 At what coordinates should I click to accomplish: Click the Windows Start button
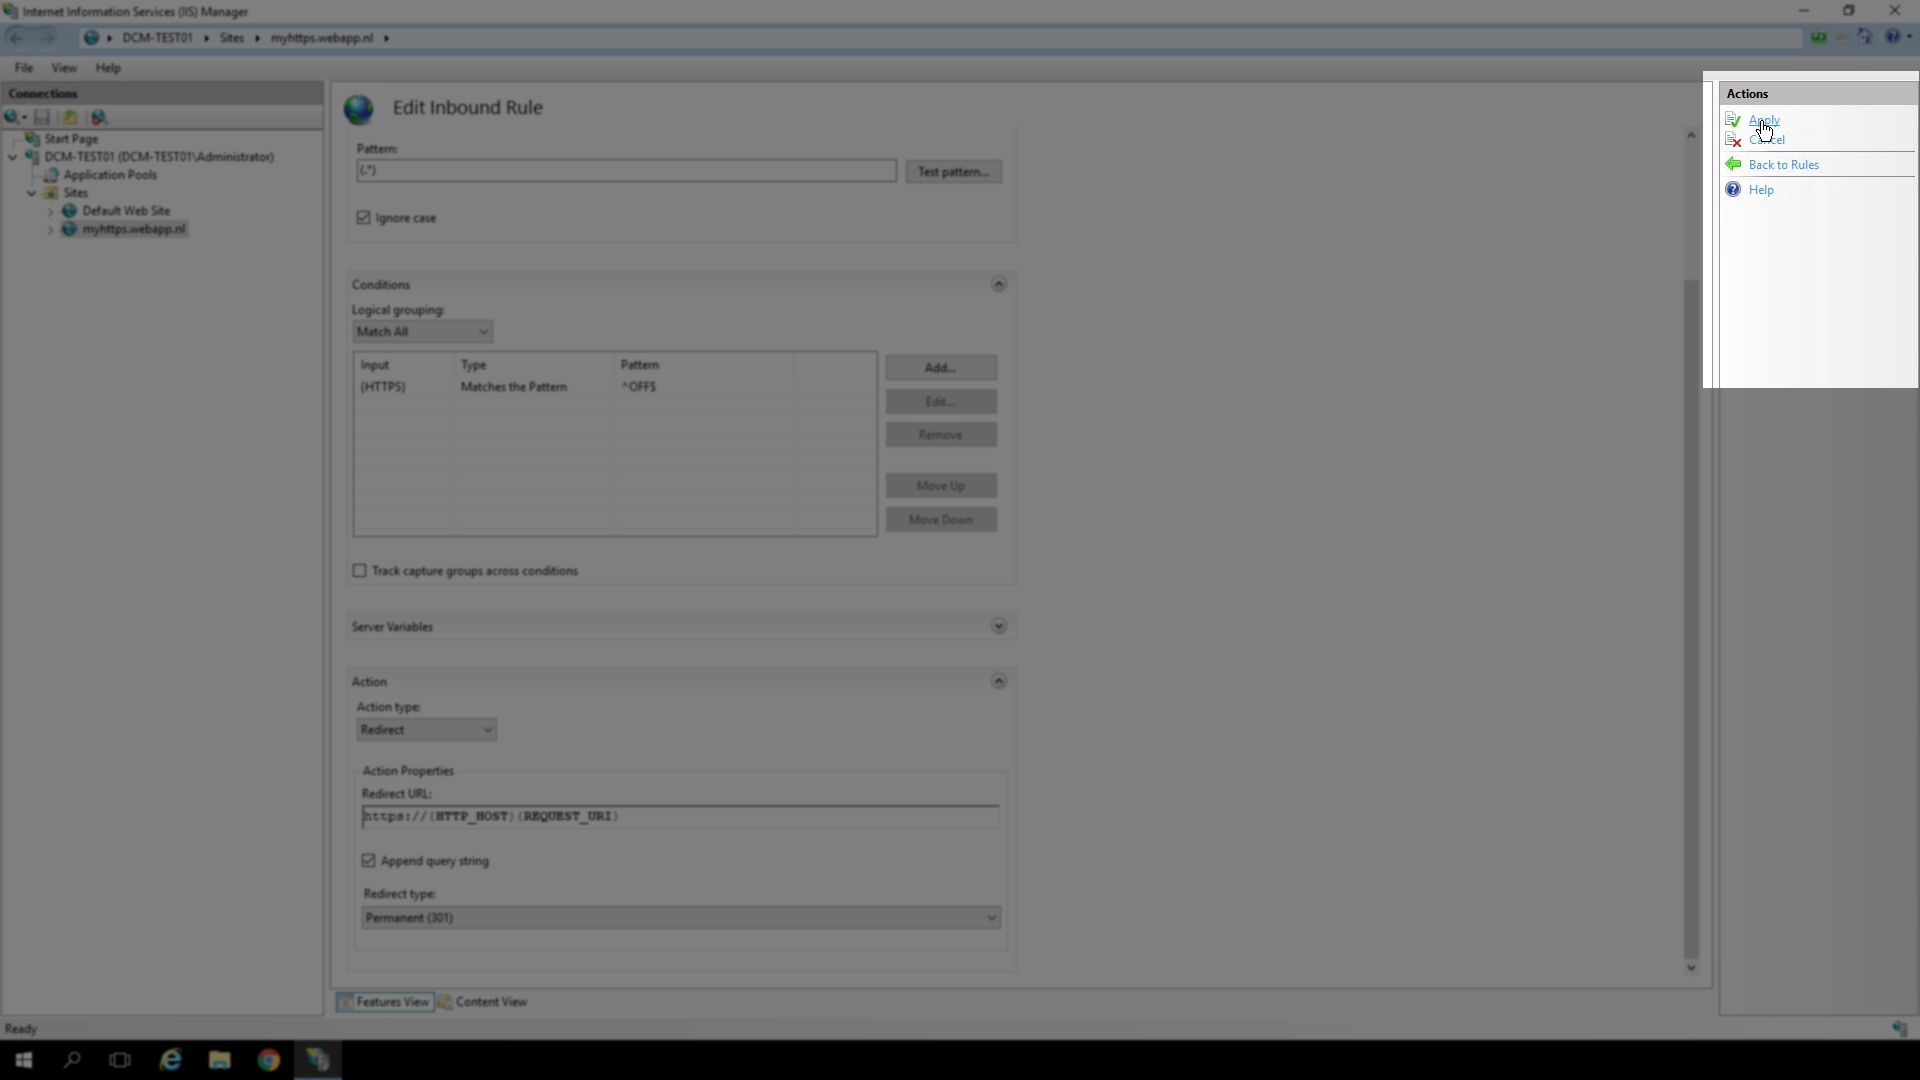click(24, 1060)
